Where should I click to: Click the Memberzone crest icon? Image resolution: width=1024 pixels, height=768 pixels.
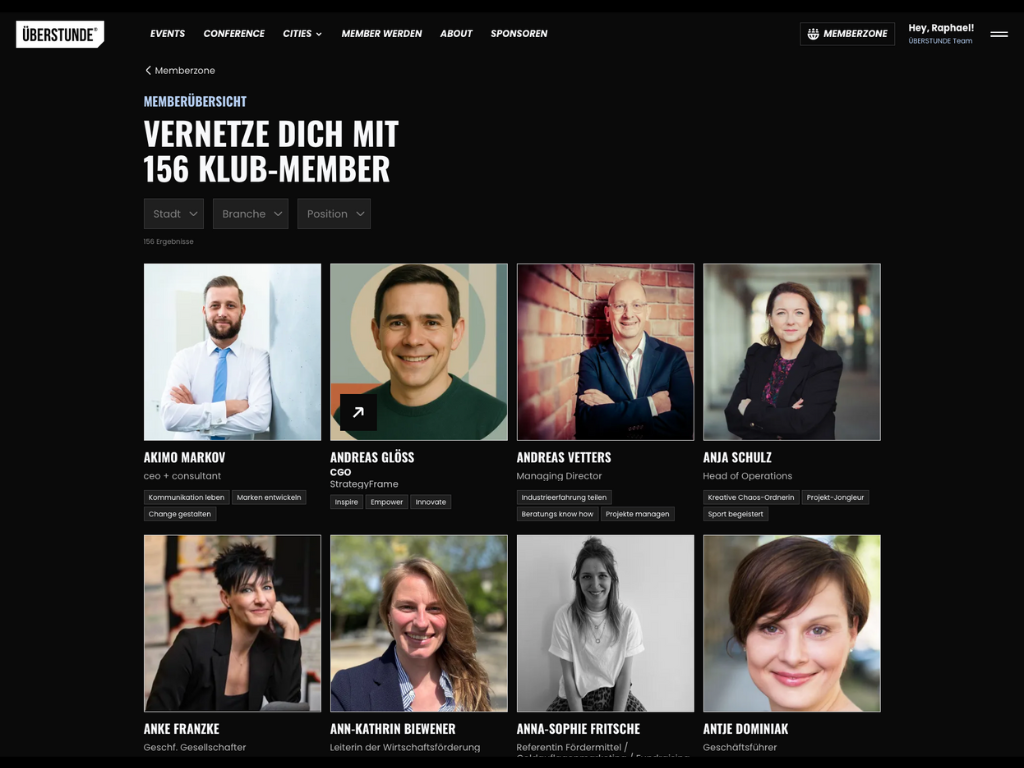coord(813,34)
